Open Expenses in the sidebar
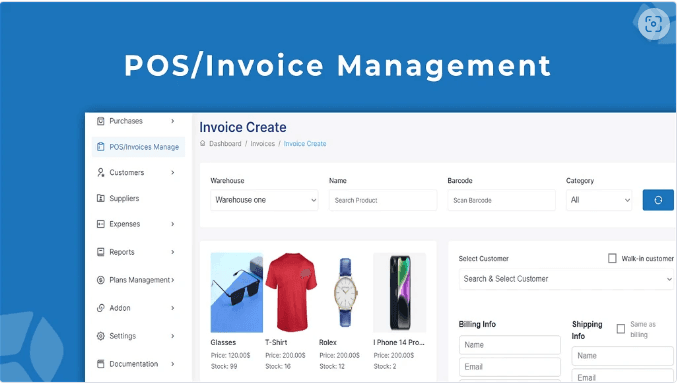The width and height of the screenshot is (693, 390). (x=125, y=224)
